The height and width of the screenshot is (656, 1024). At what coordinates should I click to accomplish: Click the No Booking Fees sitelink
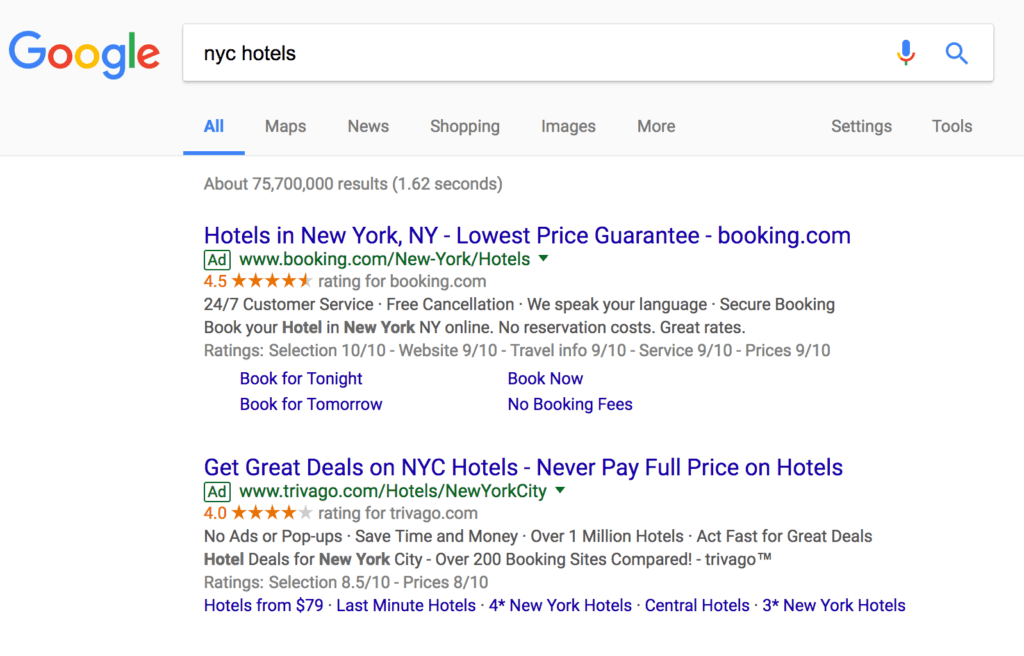570,404
